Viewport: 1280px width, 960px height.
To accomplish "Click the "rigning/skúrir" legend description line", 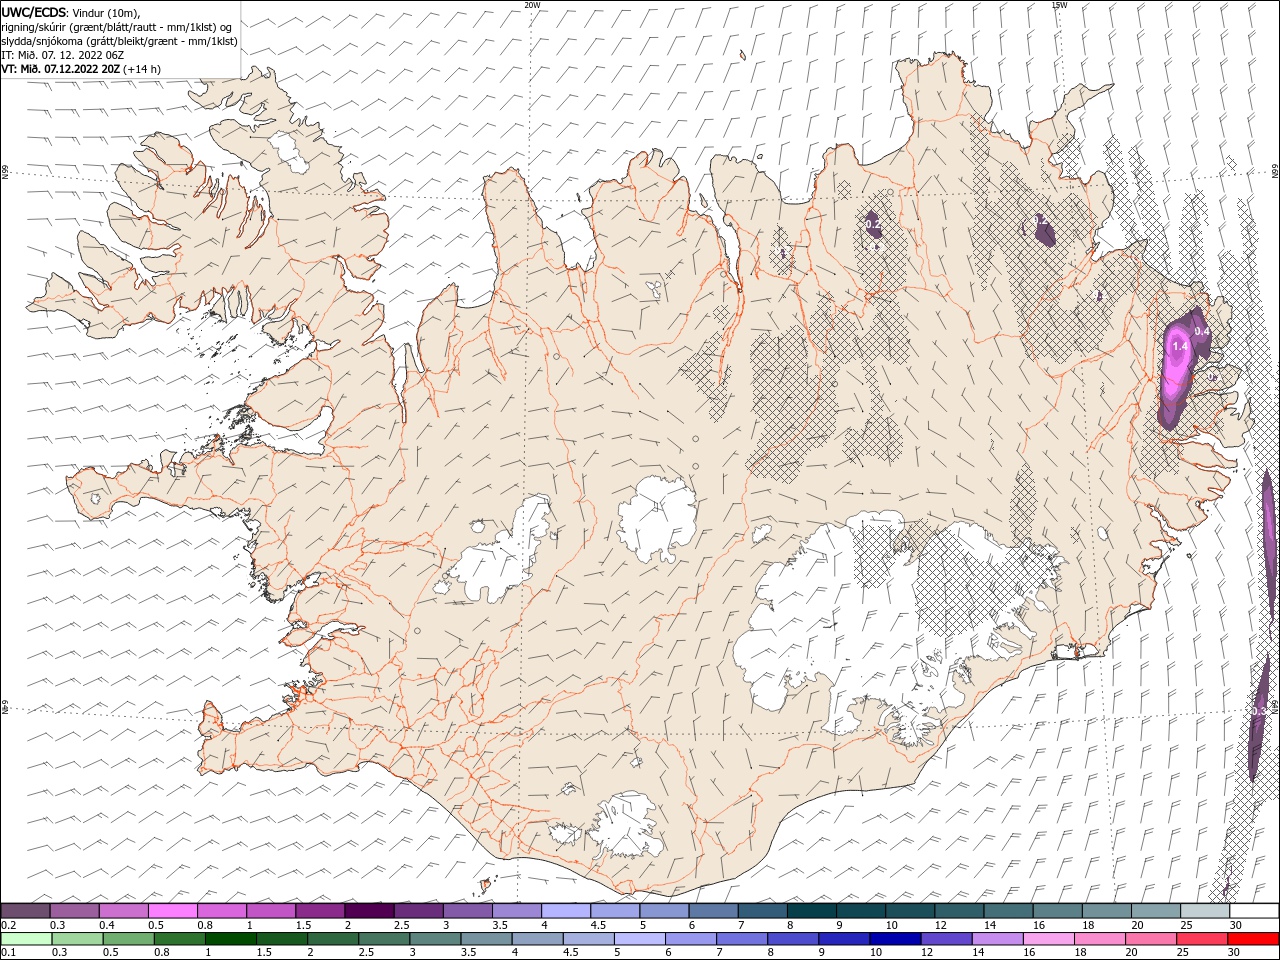I will (117, 27).
